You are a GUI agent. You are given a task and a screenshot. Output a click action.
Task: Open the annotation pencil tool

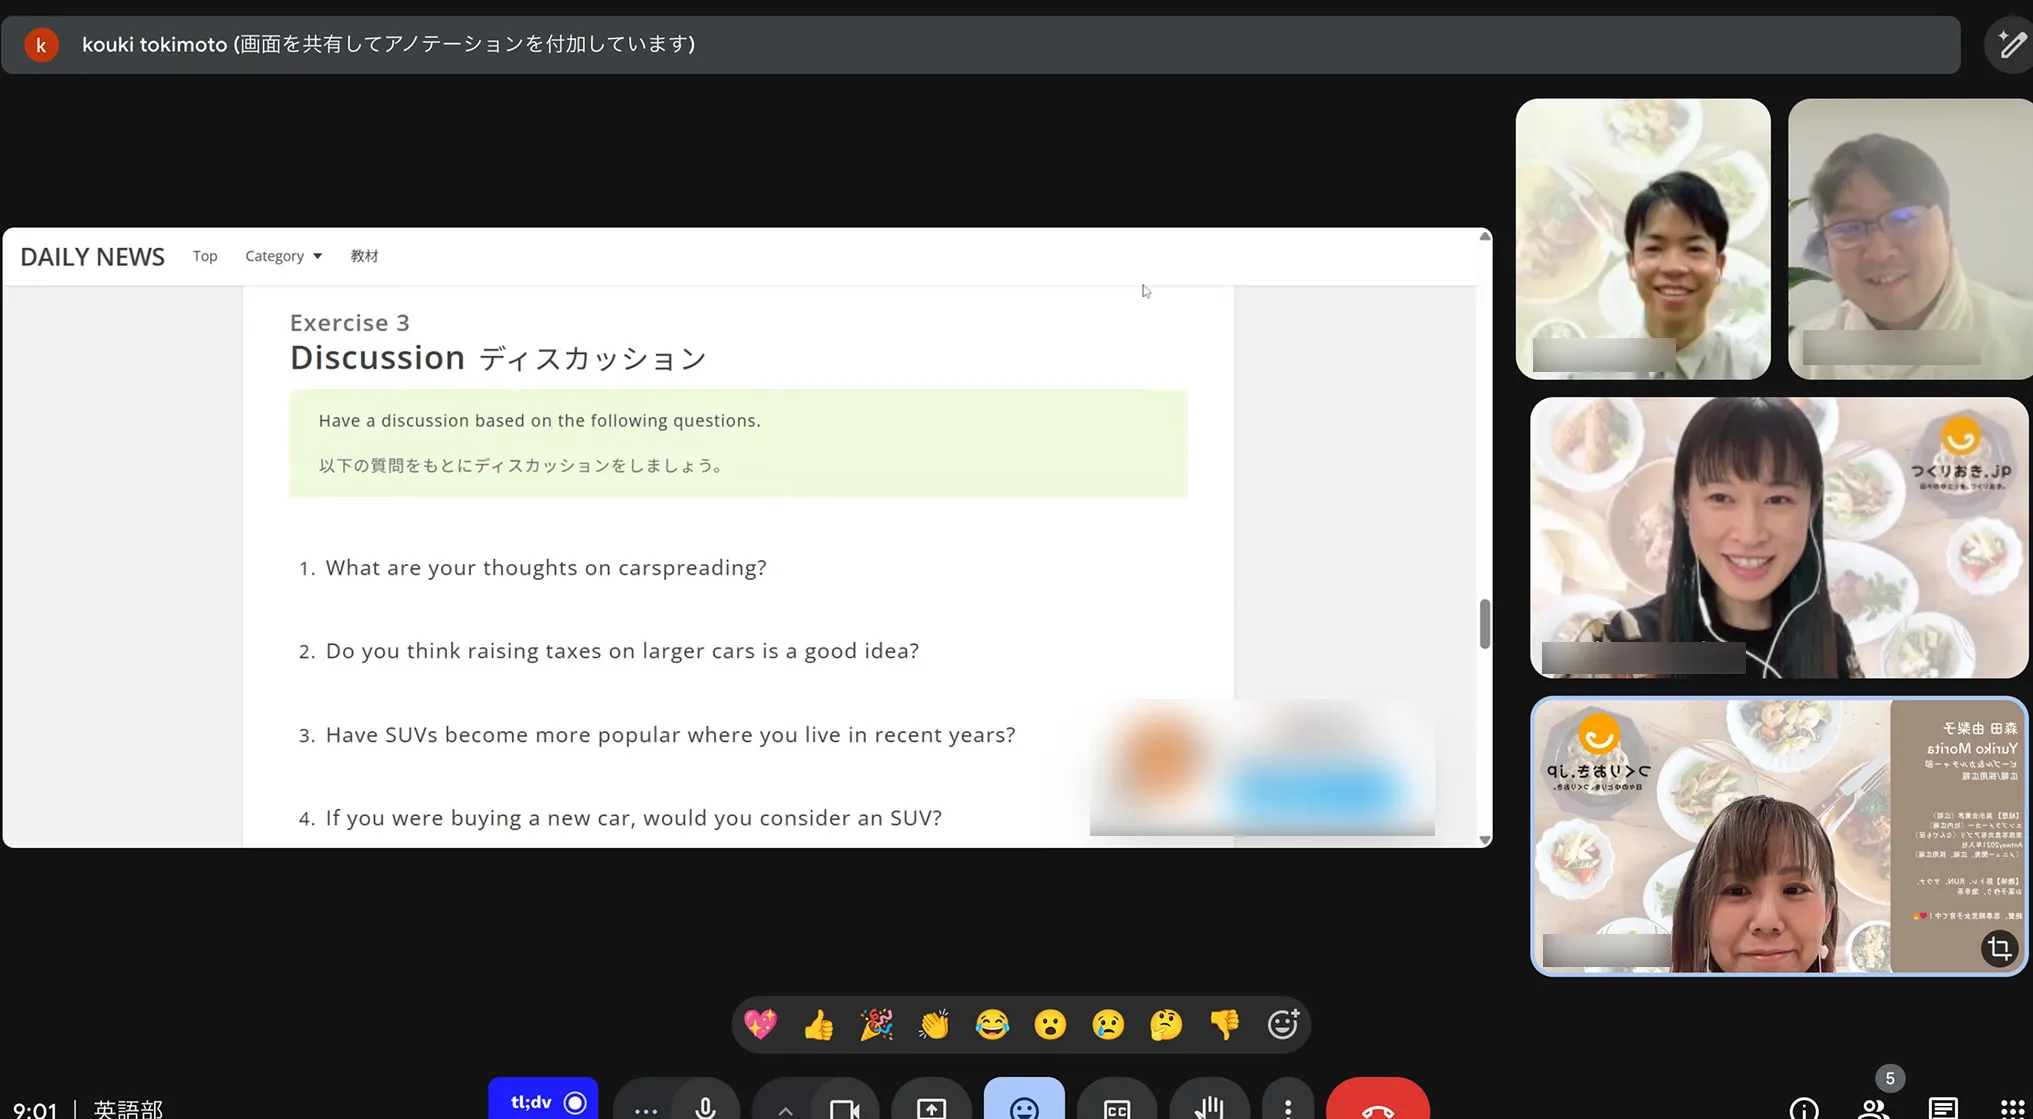[x=2011, y=44]
